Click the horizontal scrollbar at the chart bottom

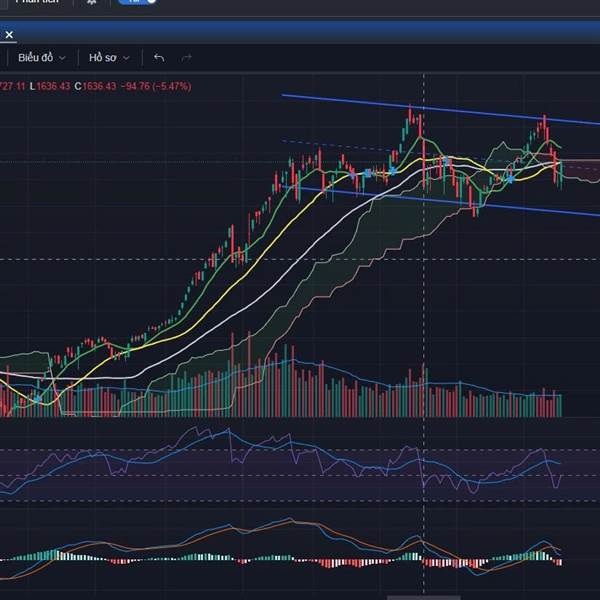pyautogui.click(x=424, y=598)
